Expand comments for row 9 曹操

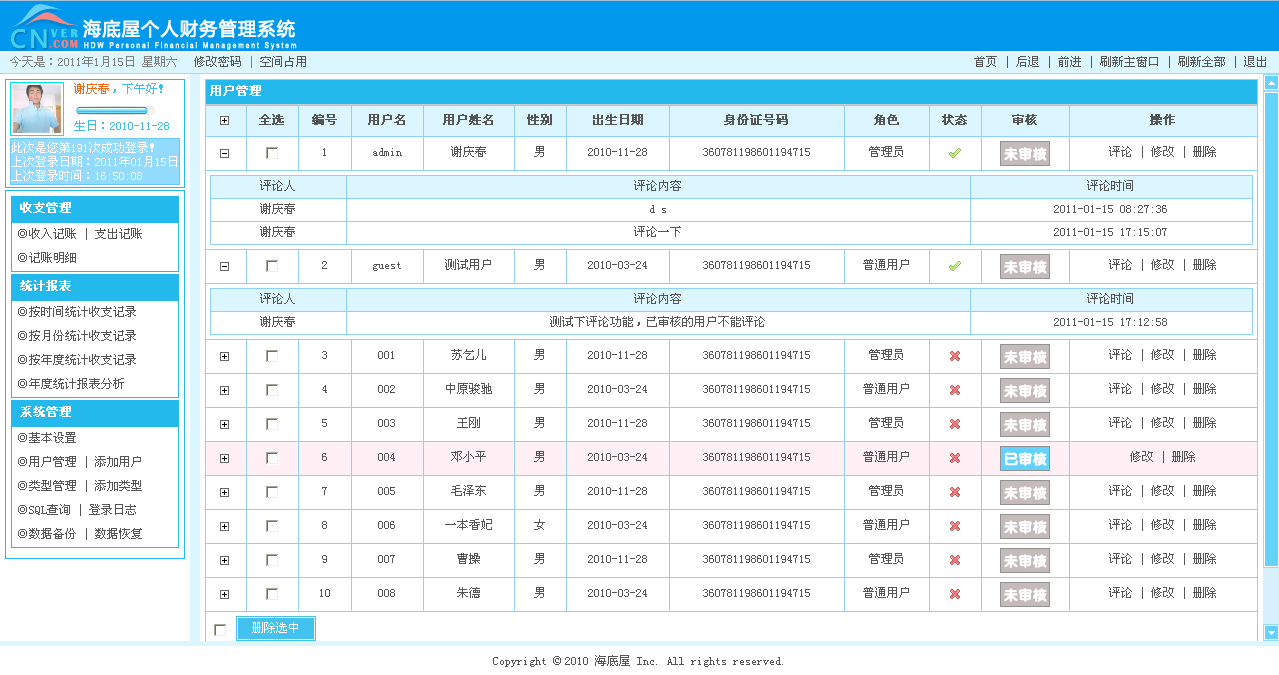[x=224, y=561]
